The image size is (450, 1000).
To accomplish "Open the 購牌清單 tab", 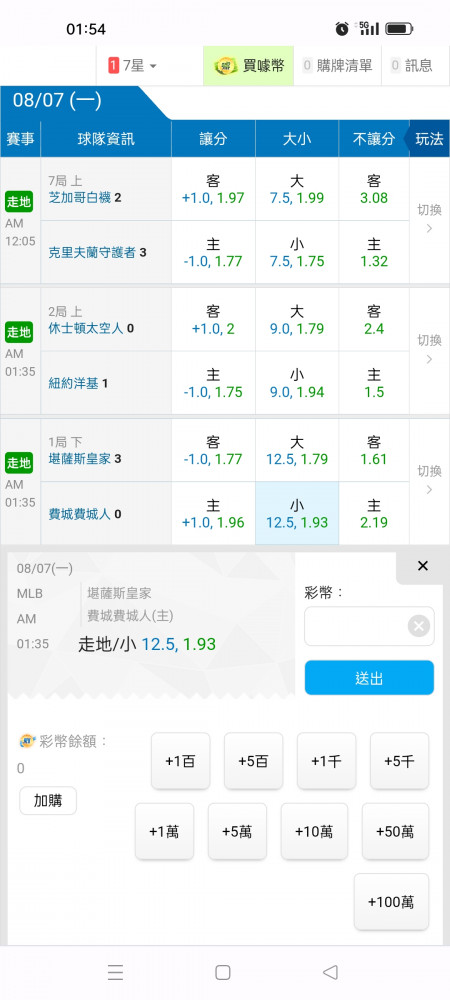I will [x=337, y=65].
